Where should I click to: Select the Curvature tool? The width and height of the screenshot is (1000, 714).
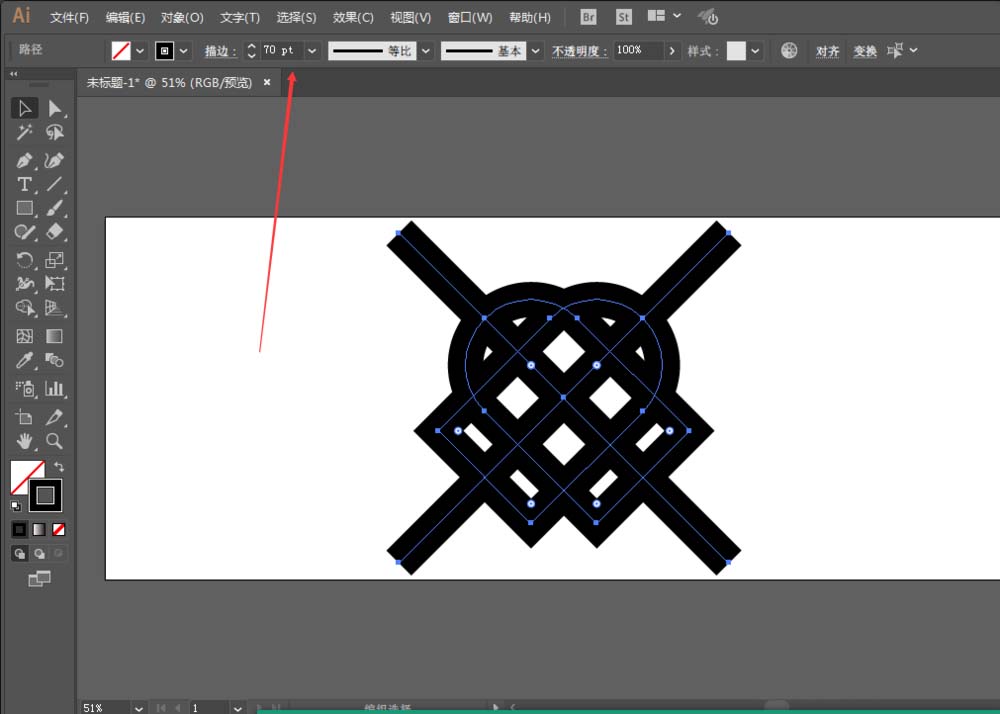(55, 160)
